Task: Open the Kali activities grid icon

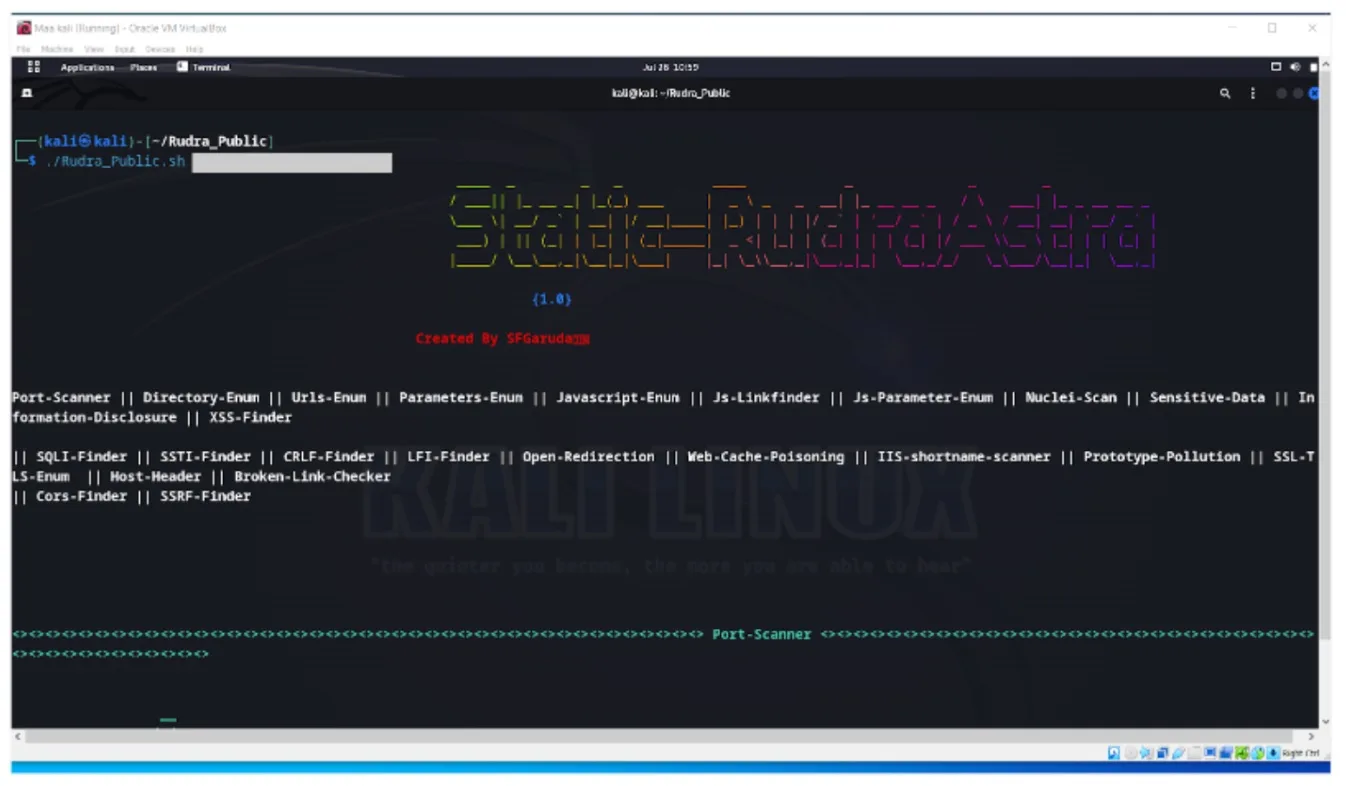Action: (33, 67)
